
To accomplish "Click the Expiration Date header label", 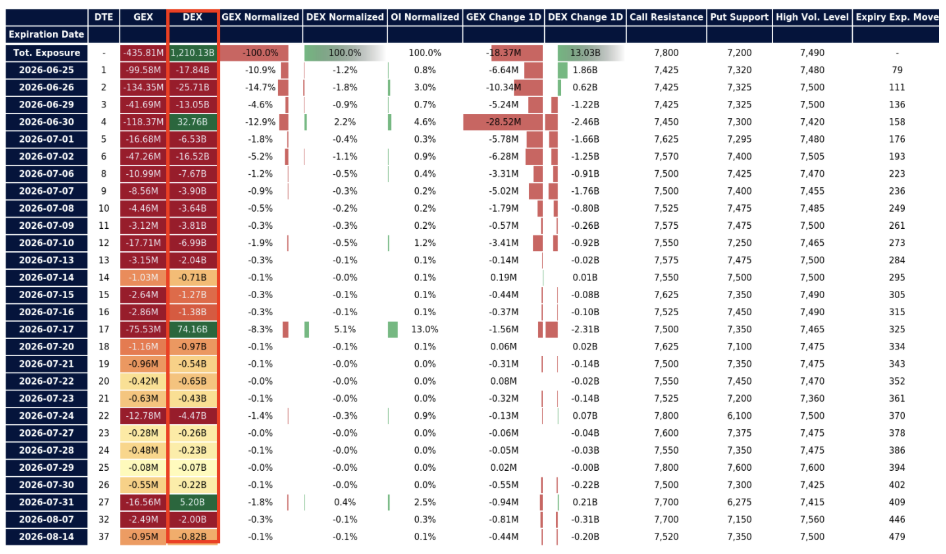I will (x=46, y=34).
